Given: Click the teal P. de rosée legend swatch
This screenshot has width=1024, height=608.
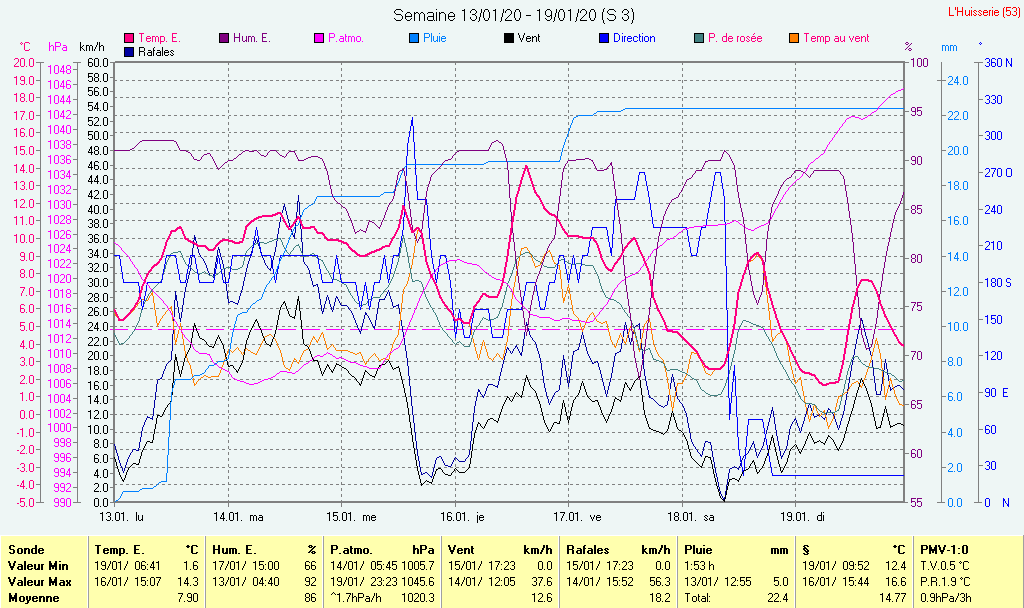Looking at the screenshot, I should [x=699, y=39].
